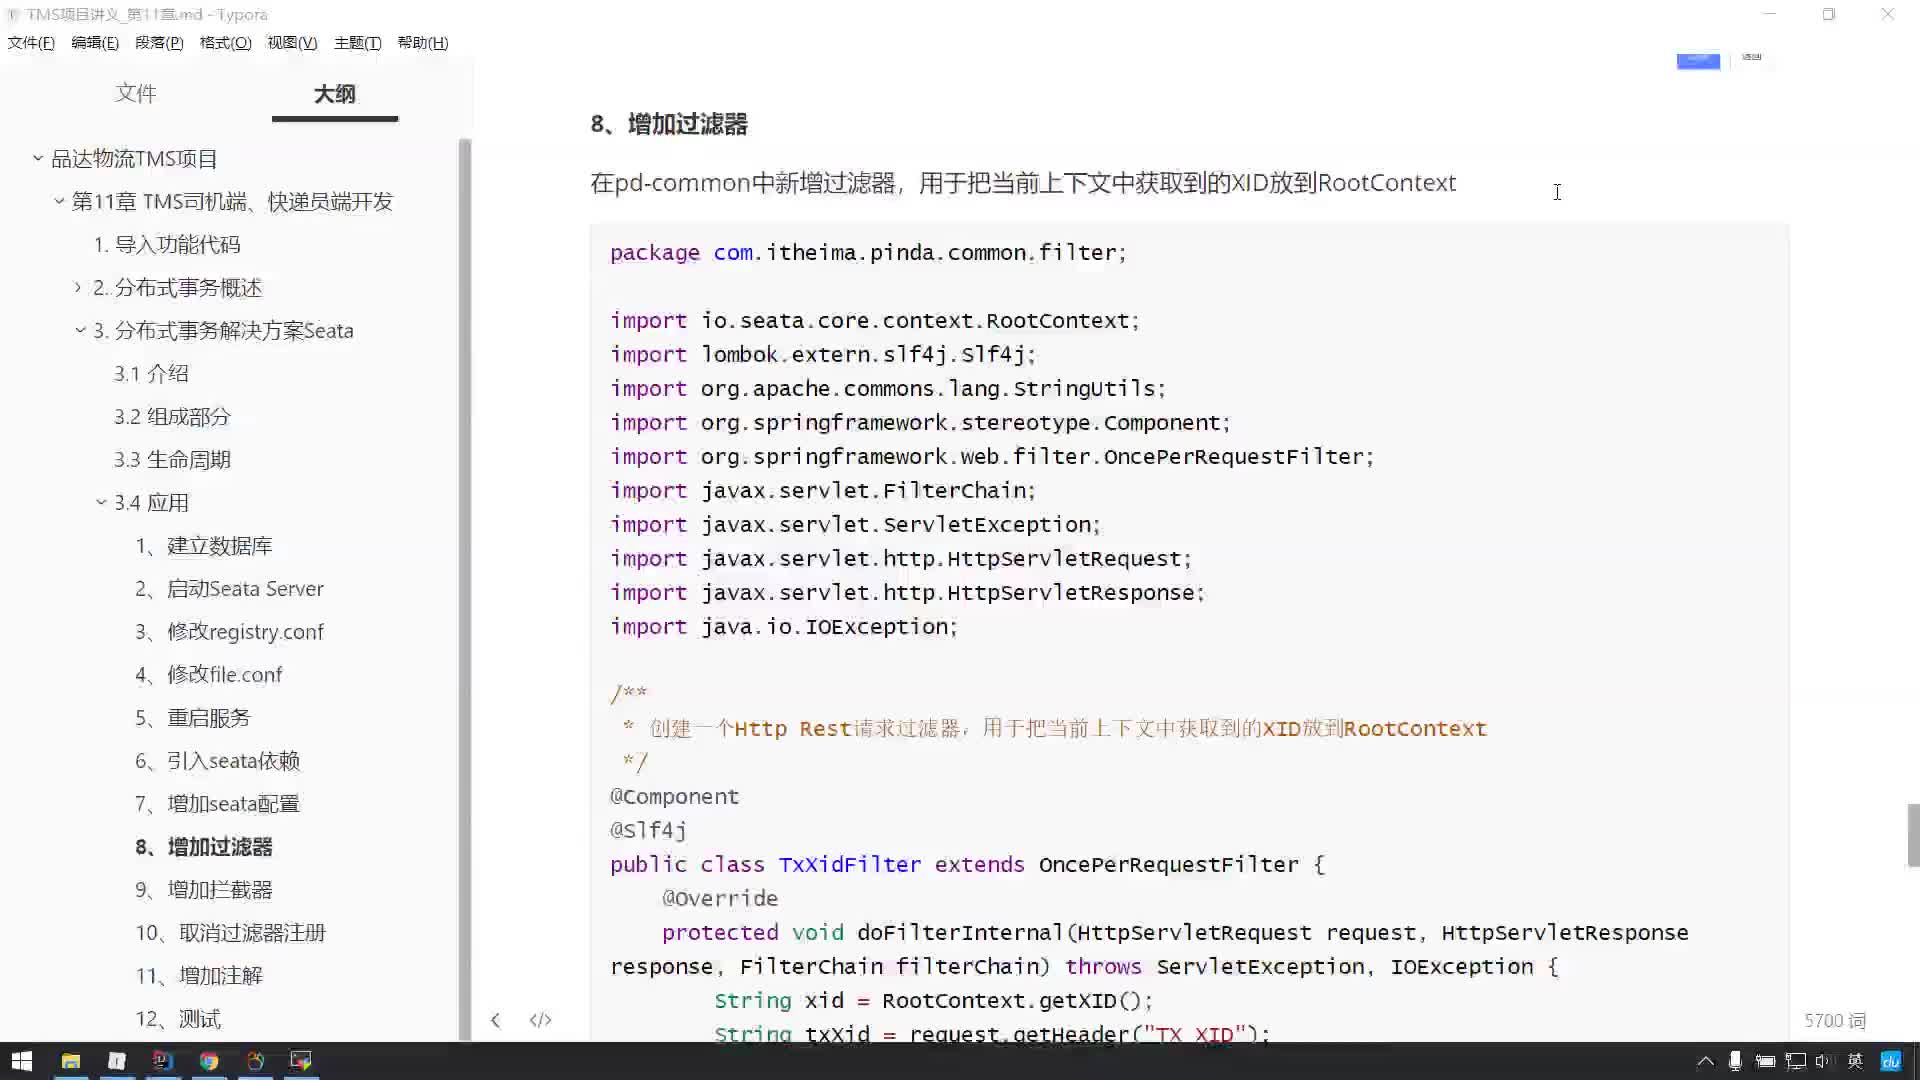Screen dimensions: 1920x1080
Task: Click the outline sidebar scrollbar
Action: pos(464,588)
